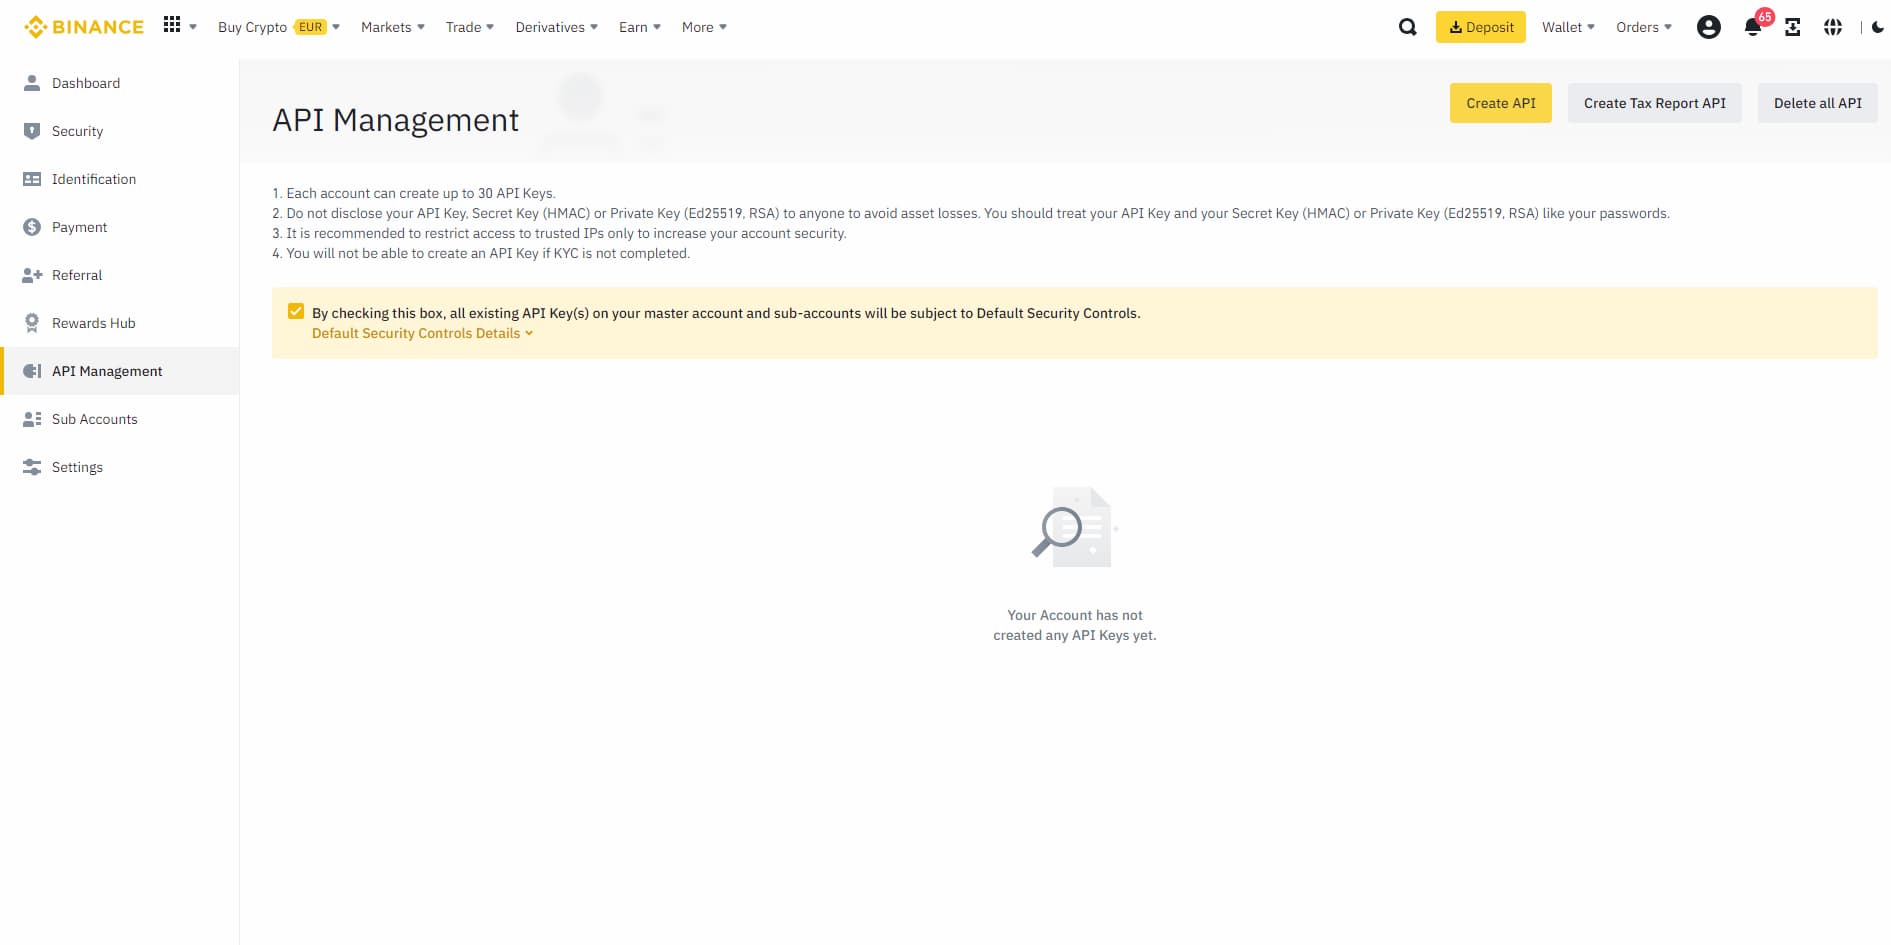Click the Referral person-plus icon
This screenshot has height=945, width=1891.
pyautogui.click(x=32, y=275)
